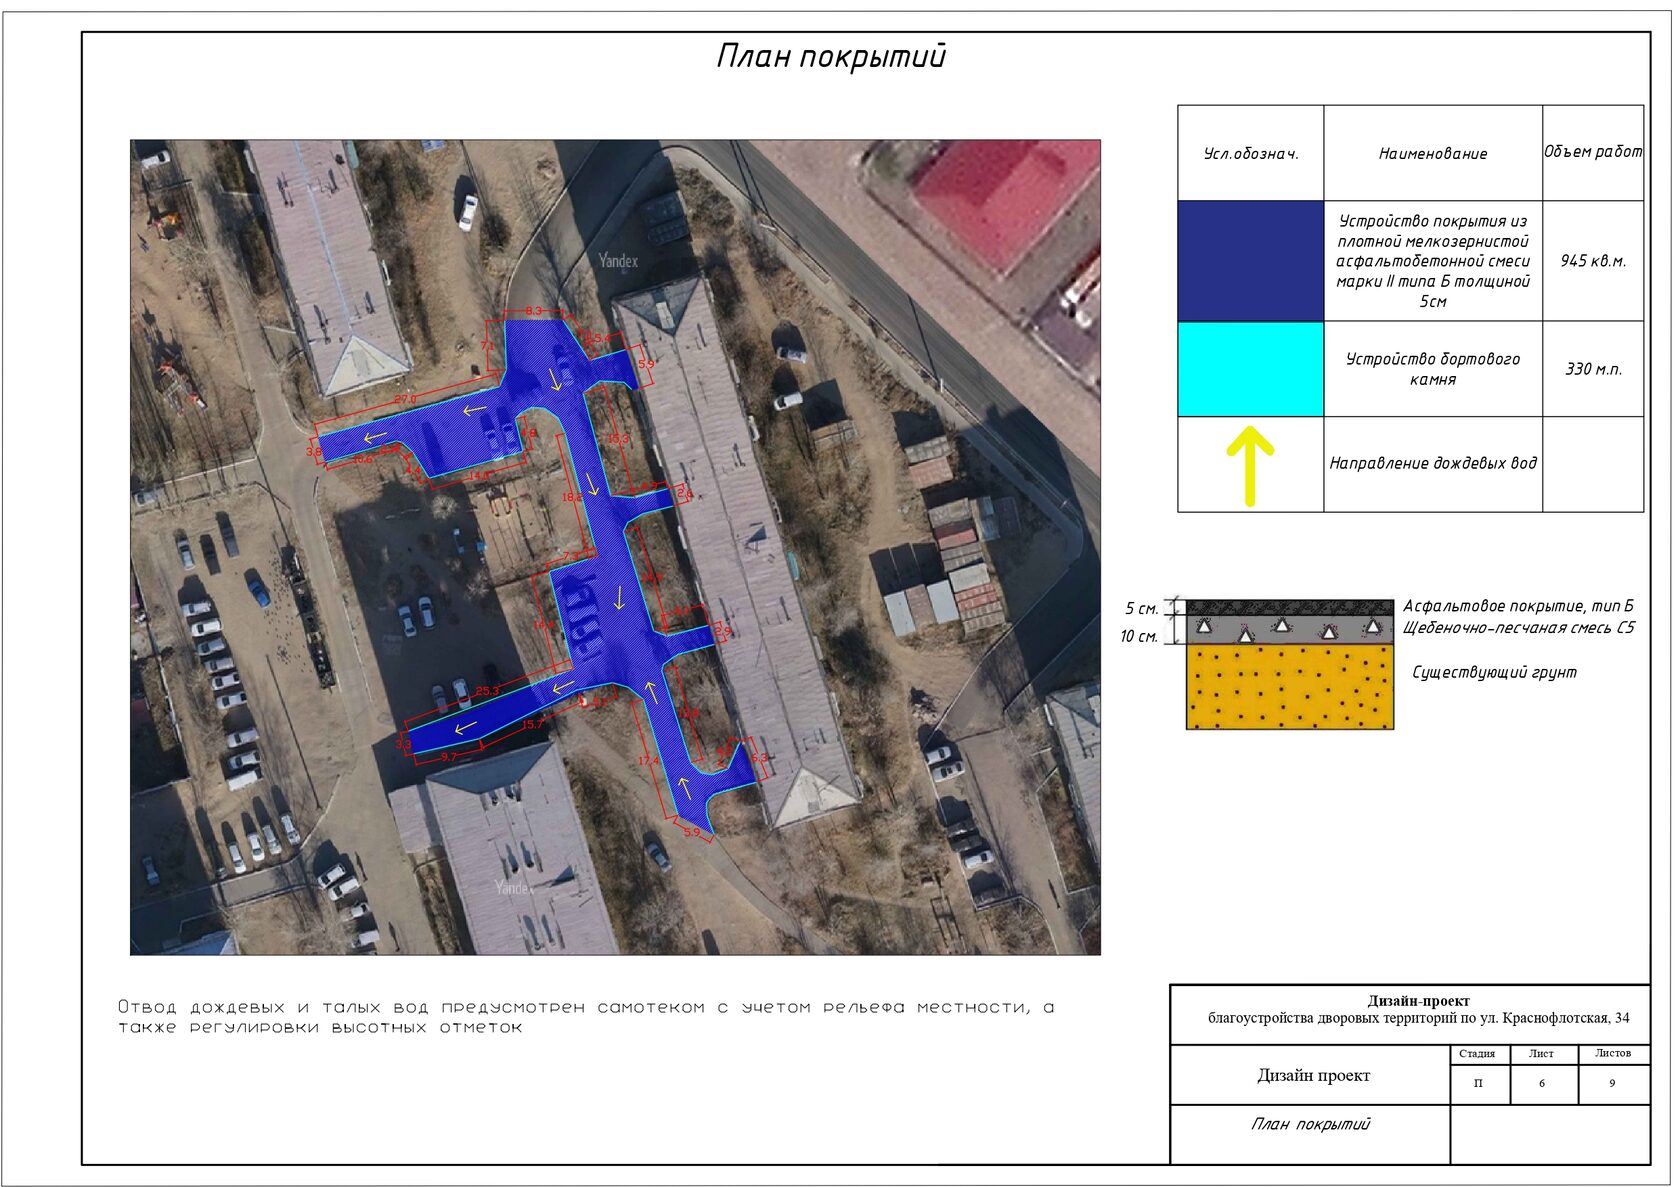Click the 'План покрытий' sheet name in the title block

1310,1124
